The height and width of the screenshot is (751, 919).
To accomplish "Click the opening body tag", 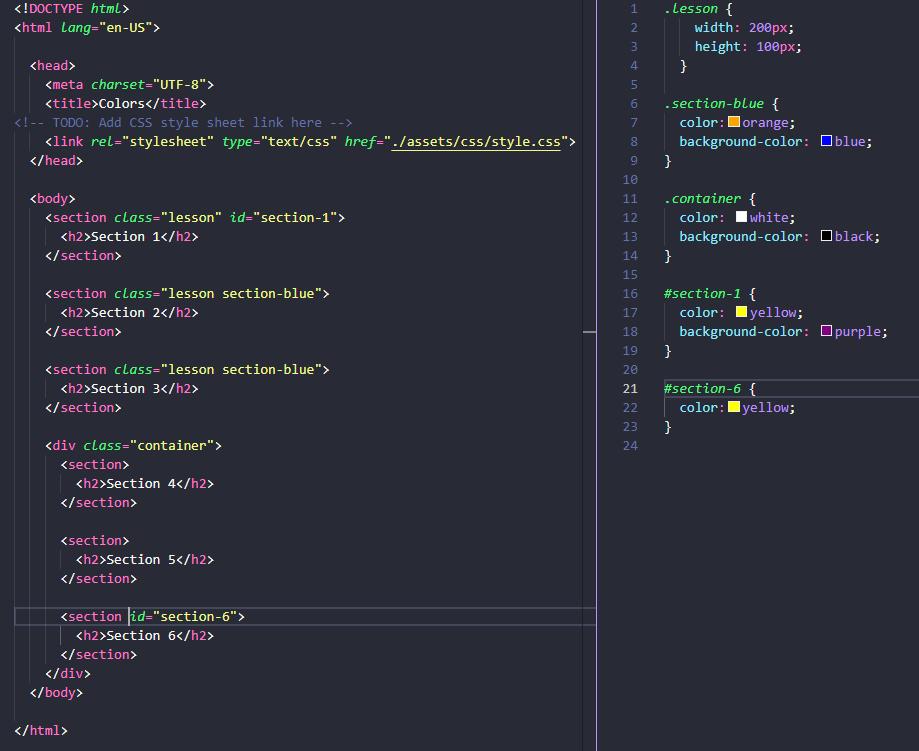I will pos(53,199).
